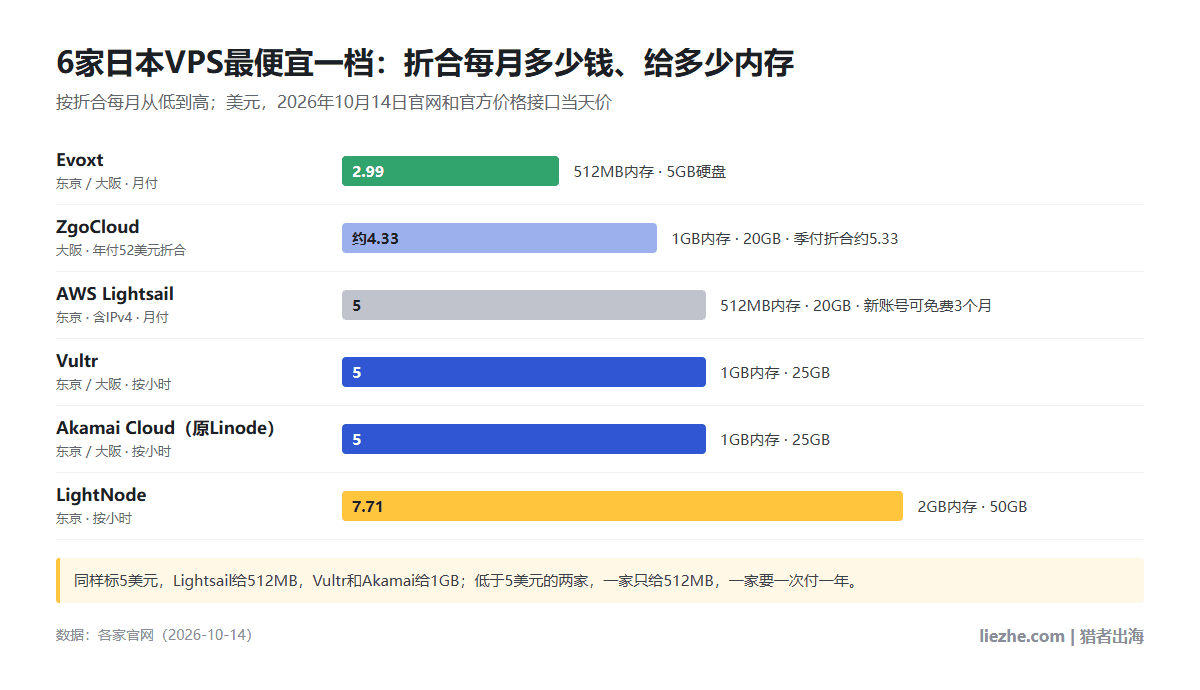
Task: Click the Akamai spec 1GB内存 · 25GB
Action: point(775,440)
